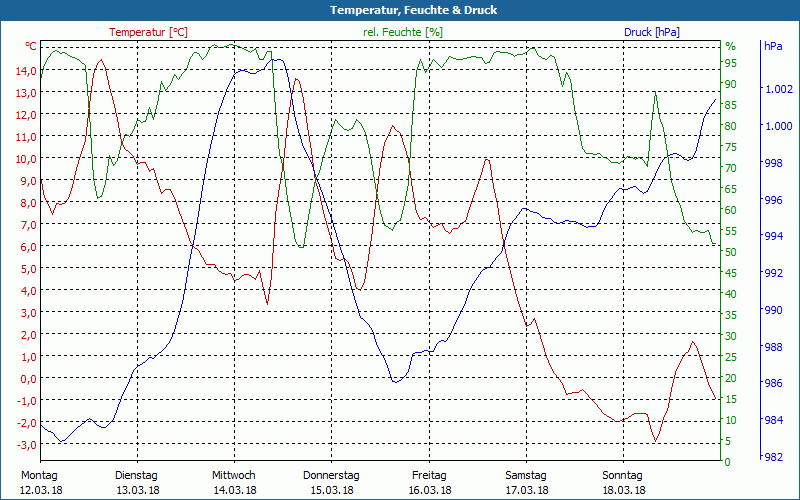Viewport: 800px width, 500px height.
Task: Click the Montag day label
Action: [x=40, y=475]
